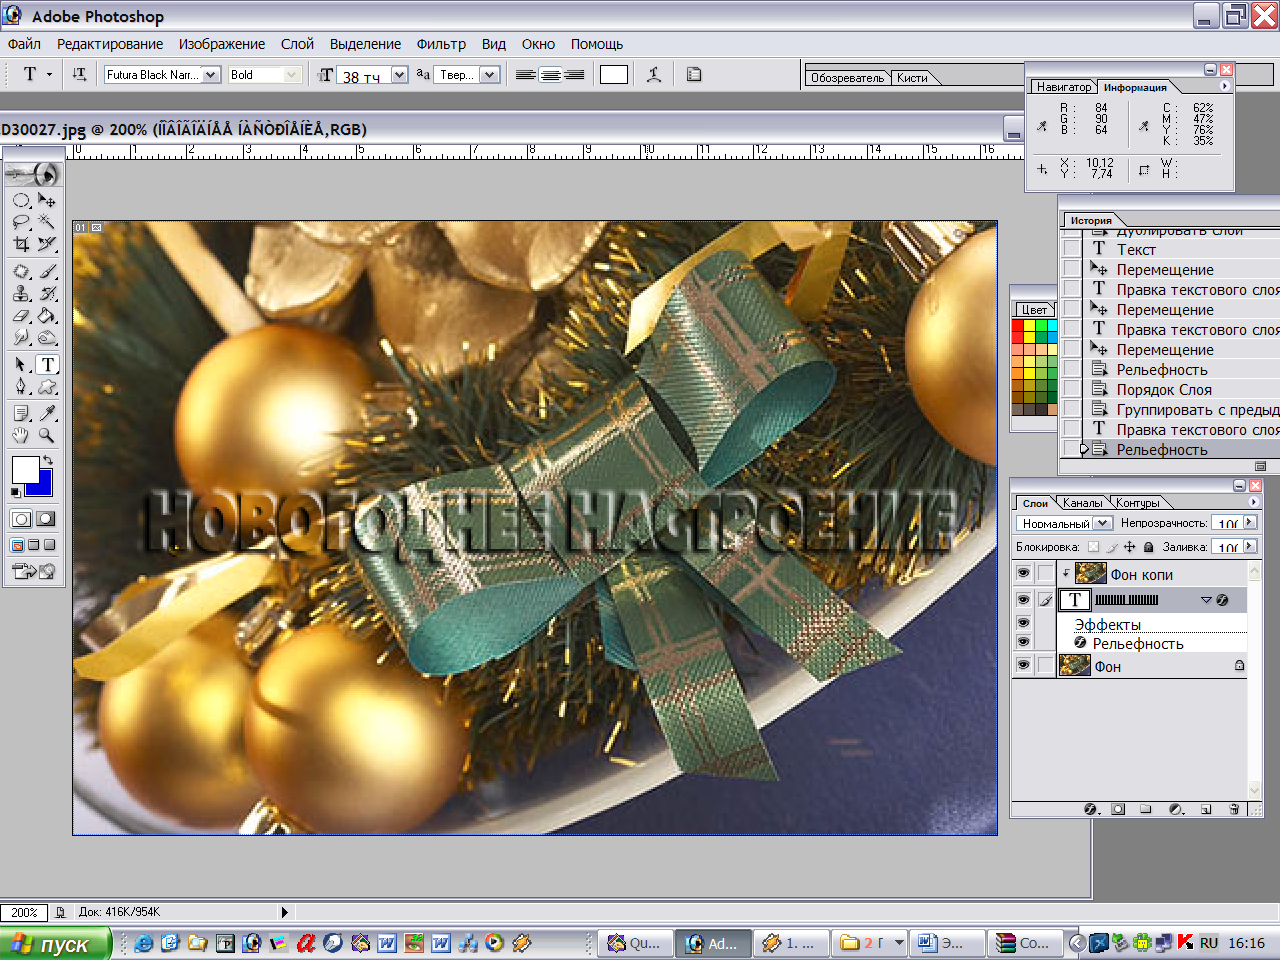Hide the Эффекты effects visibility
1280x960 pixels.
(x=1023, y=624)
